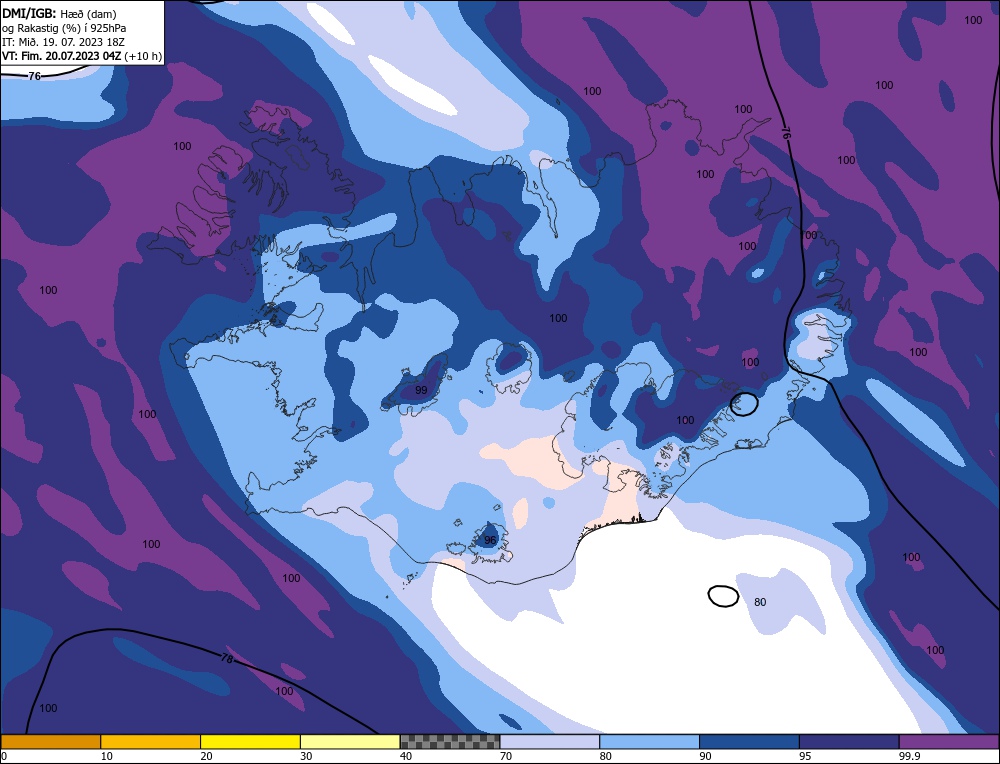This screenshot has height=764, width=1000.
Task: Select the 'IT: Mið. 19. 07. 2023 18Z' line
Action: click(x=64, y=41)
